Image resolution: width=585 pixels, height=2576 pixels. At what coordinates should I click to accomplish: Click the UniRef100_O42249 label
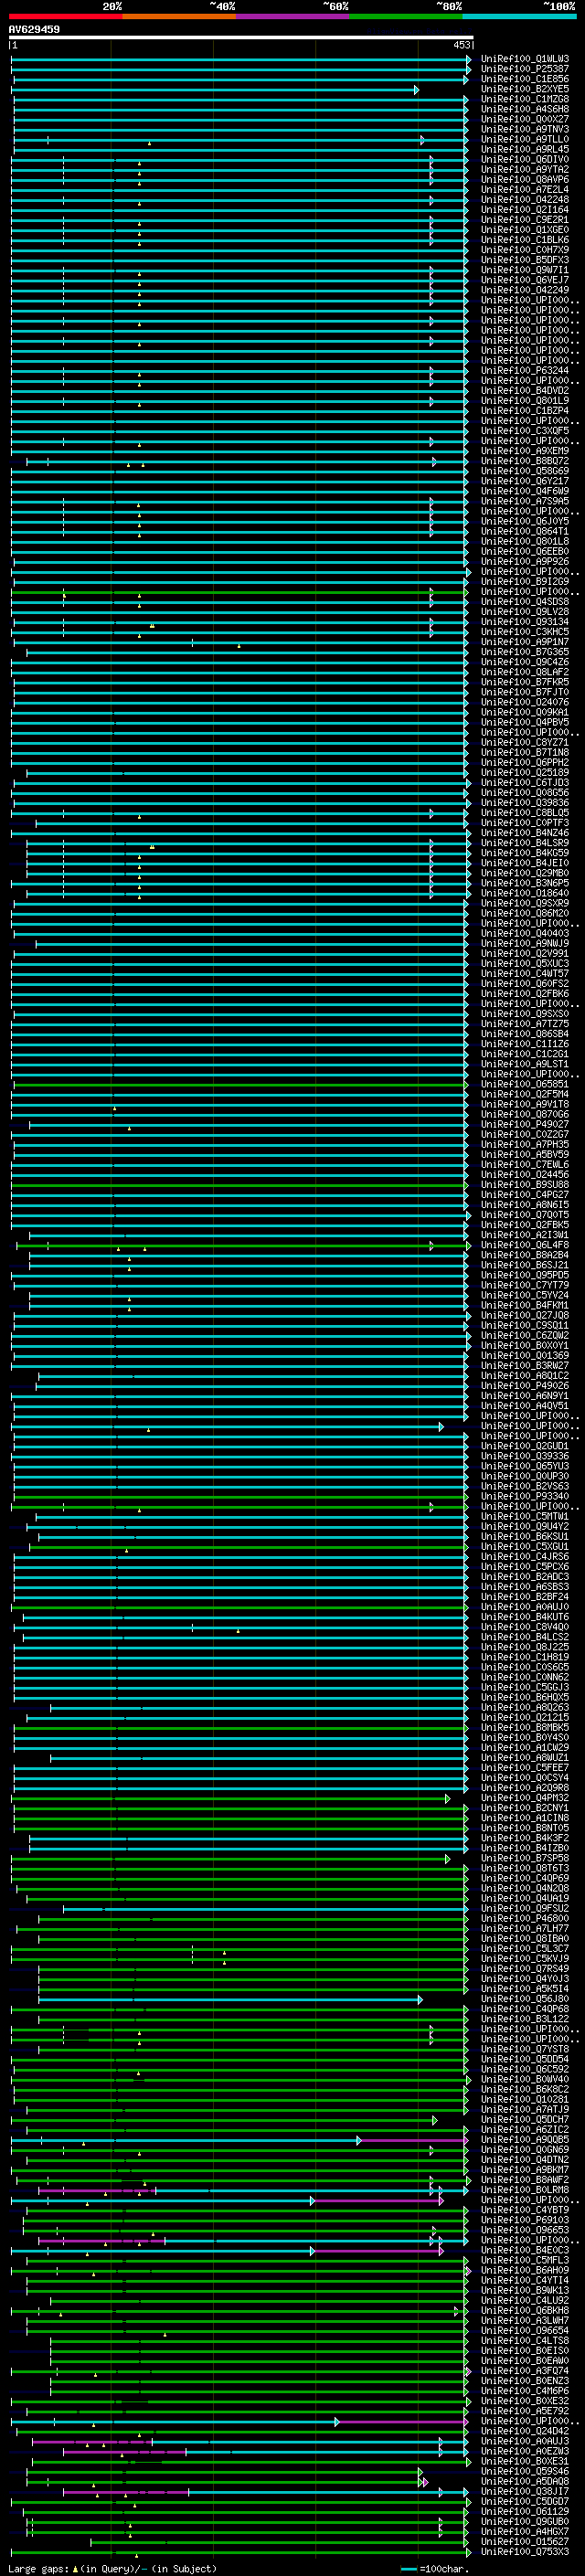(525, 290)
